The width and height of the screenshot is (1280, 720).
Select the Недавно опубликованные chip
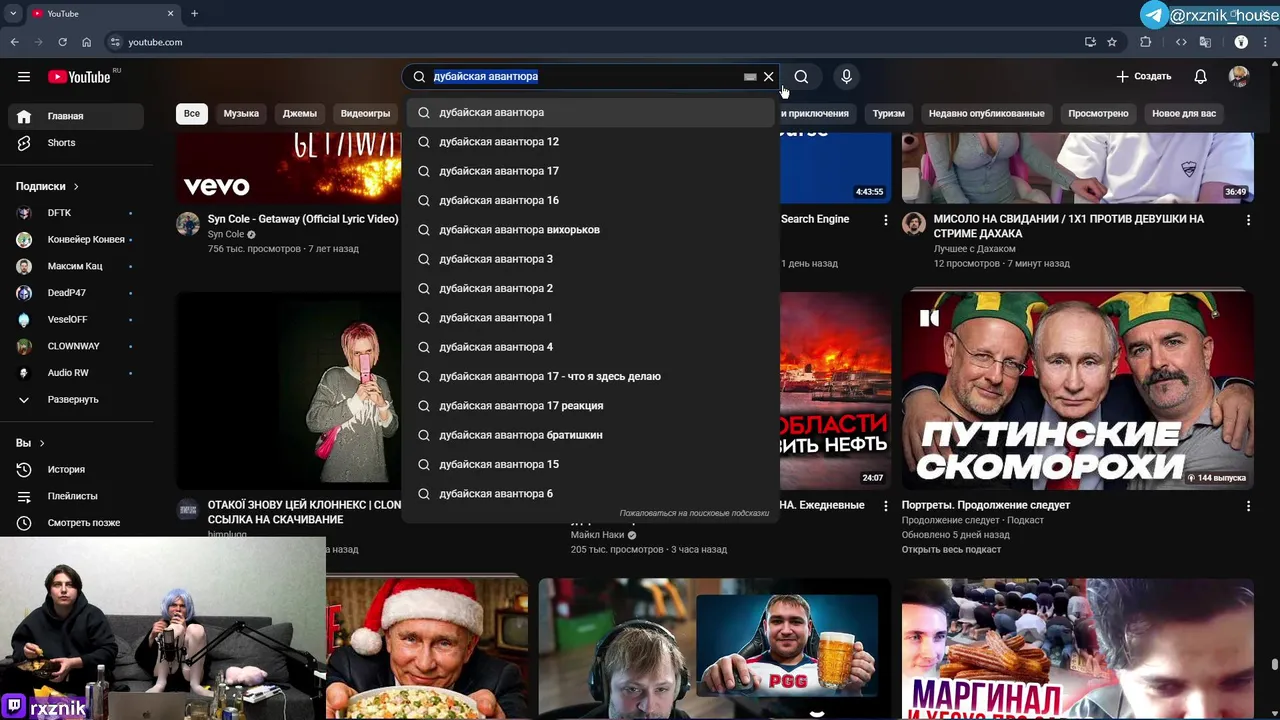point(986,114)
